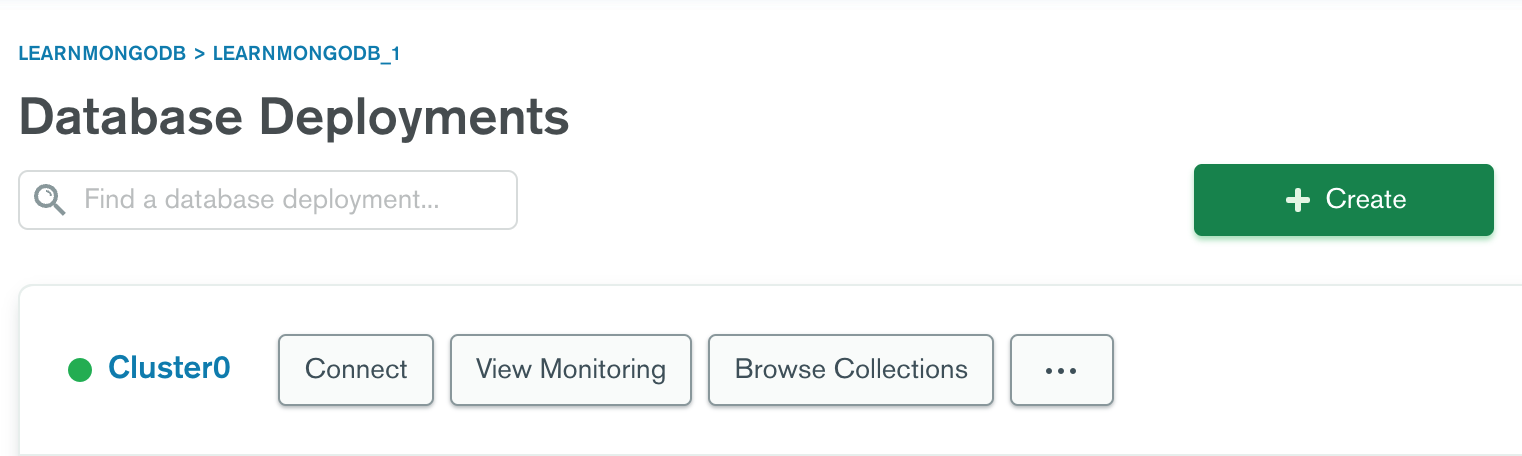The image size is (1522, 456).
Task: Open View Monitoring for Cluster0
Action: (x=571, y=370)
